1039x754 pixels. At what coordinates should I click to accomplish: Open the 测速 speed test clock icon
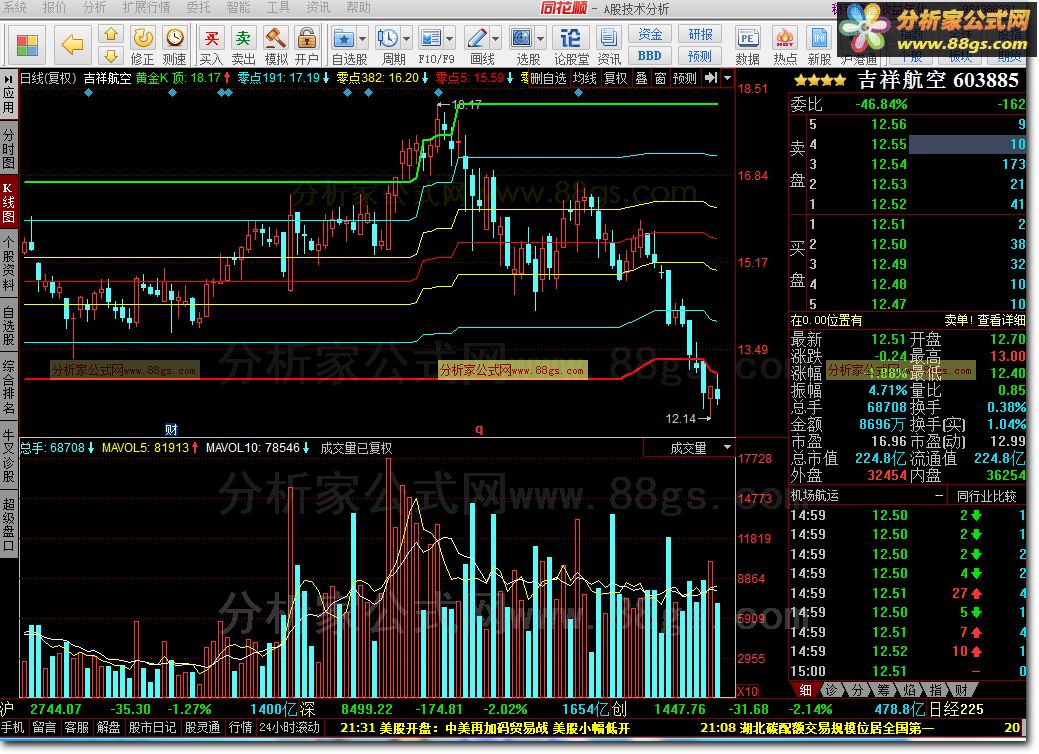(x=174, y=45)
